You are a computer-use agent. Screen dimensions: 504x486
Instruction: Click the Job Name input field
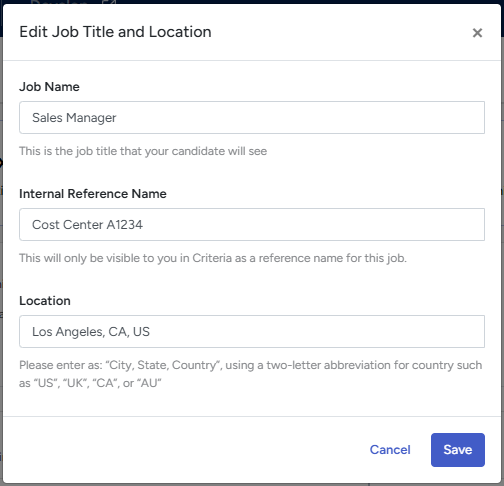(252, 118)
